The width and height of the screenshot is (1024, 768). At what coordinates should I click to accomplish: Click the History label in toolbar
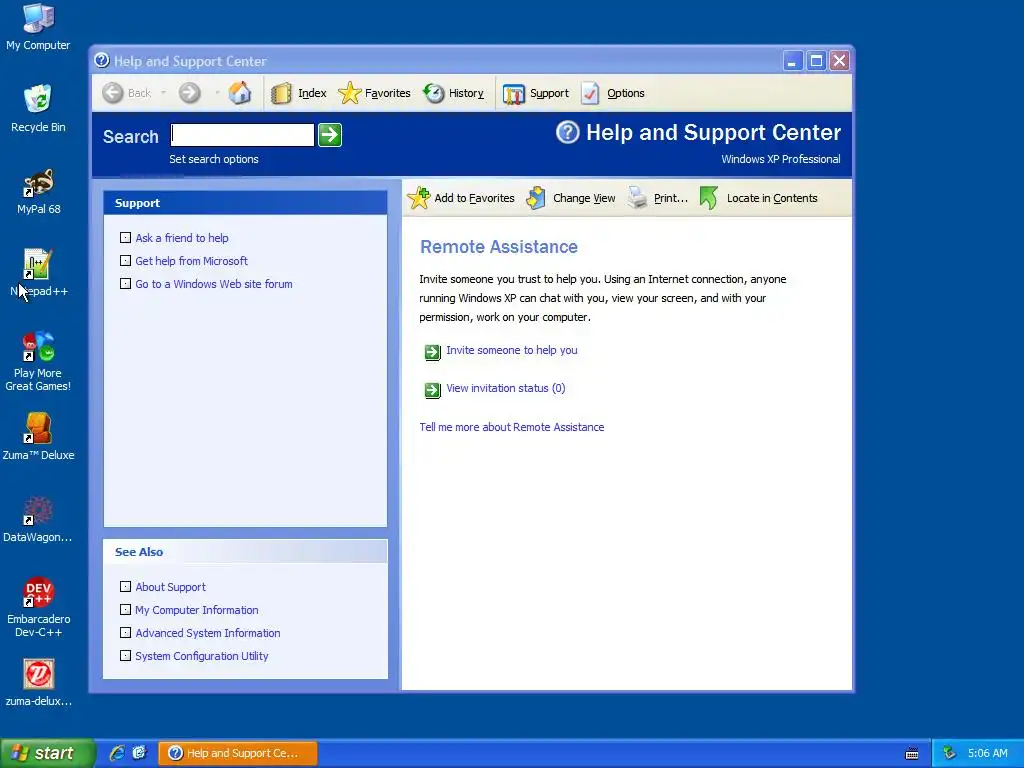click(466, 93)
